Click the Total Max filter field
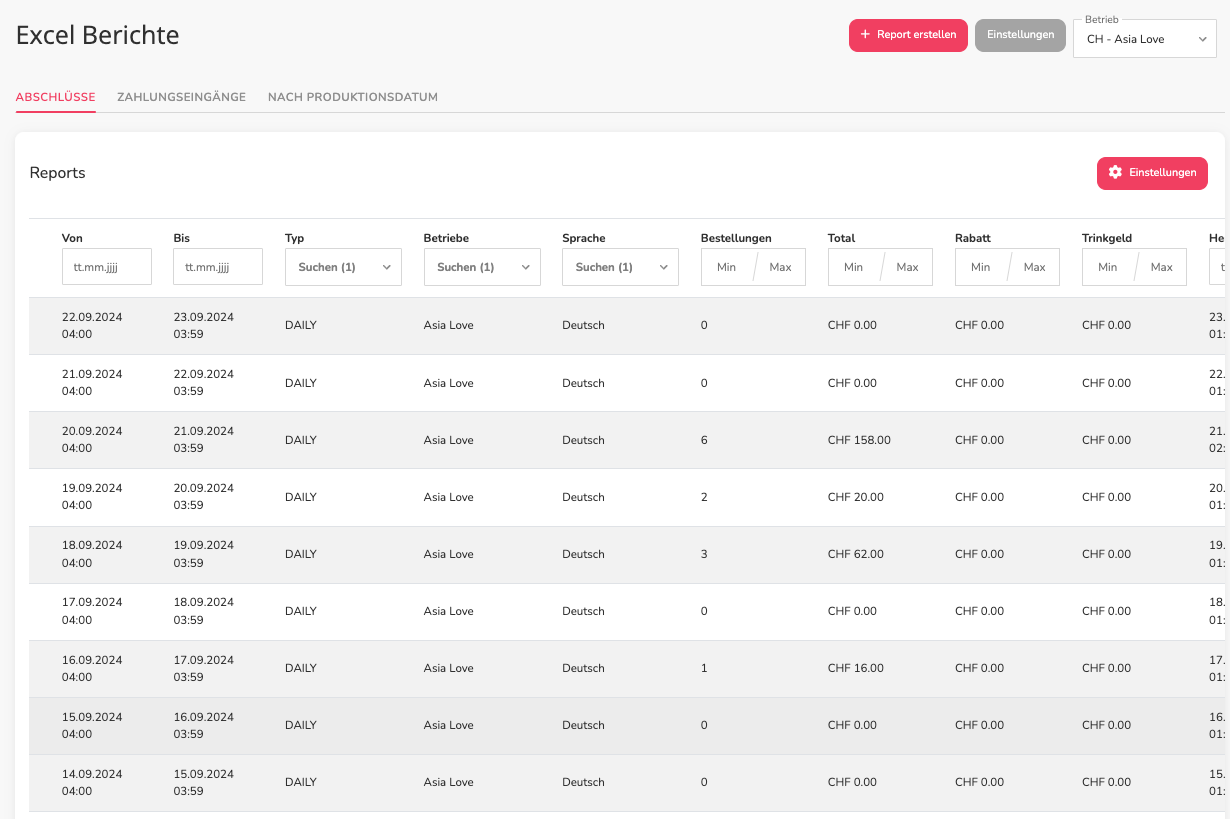 pos(907,267)
